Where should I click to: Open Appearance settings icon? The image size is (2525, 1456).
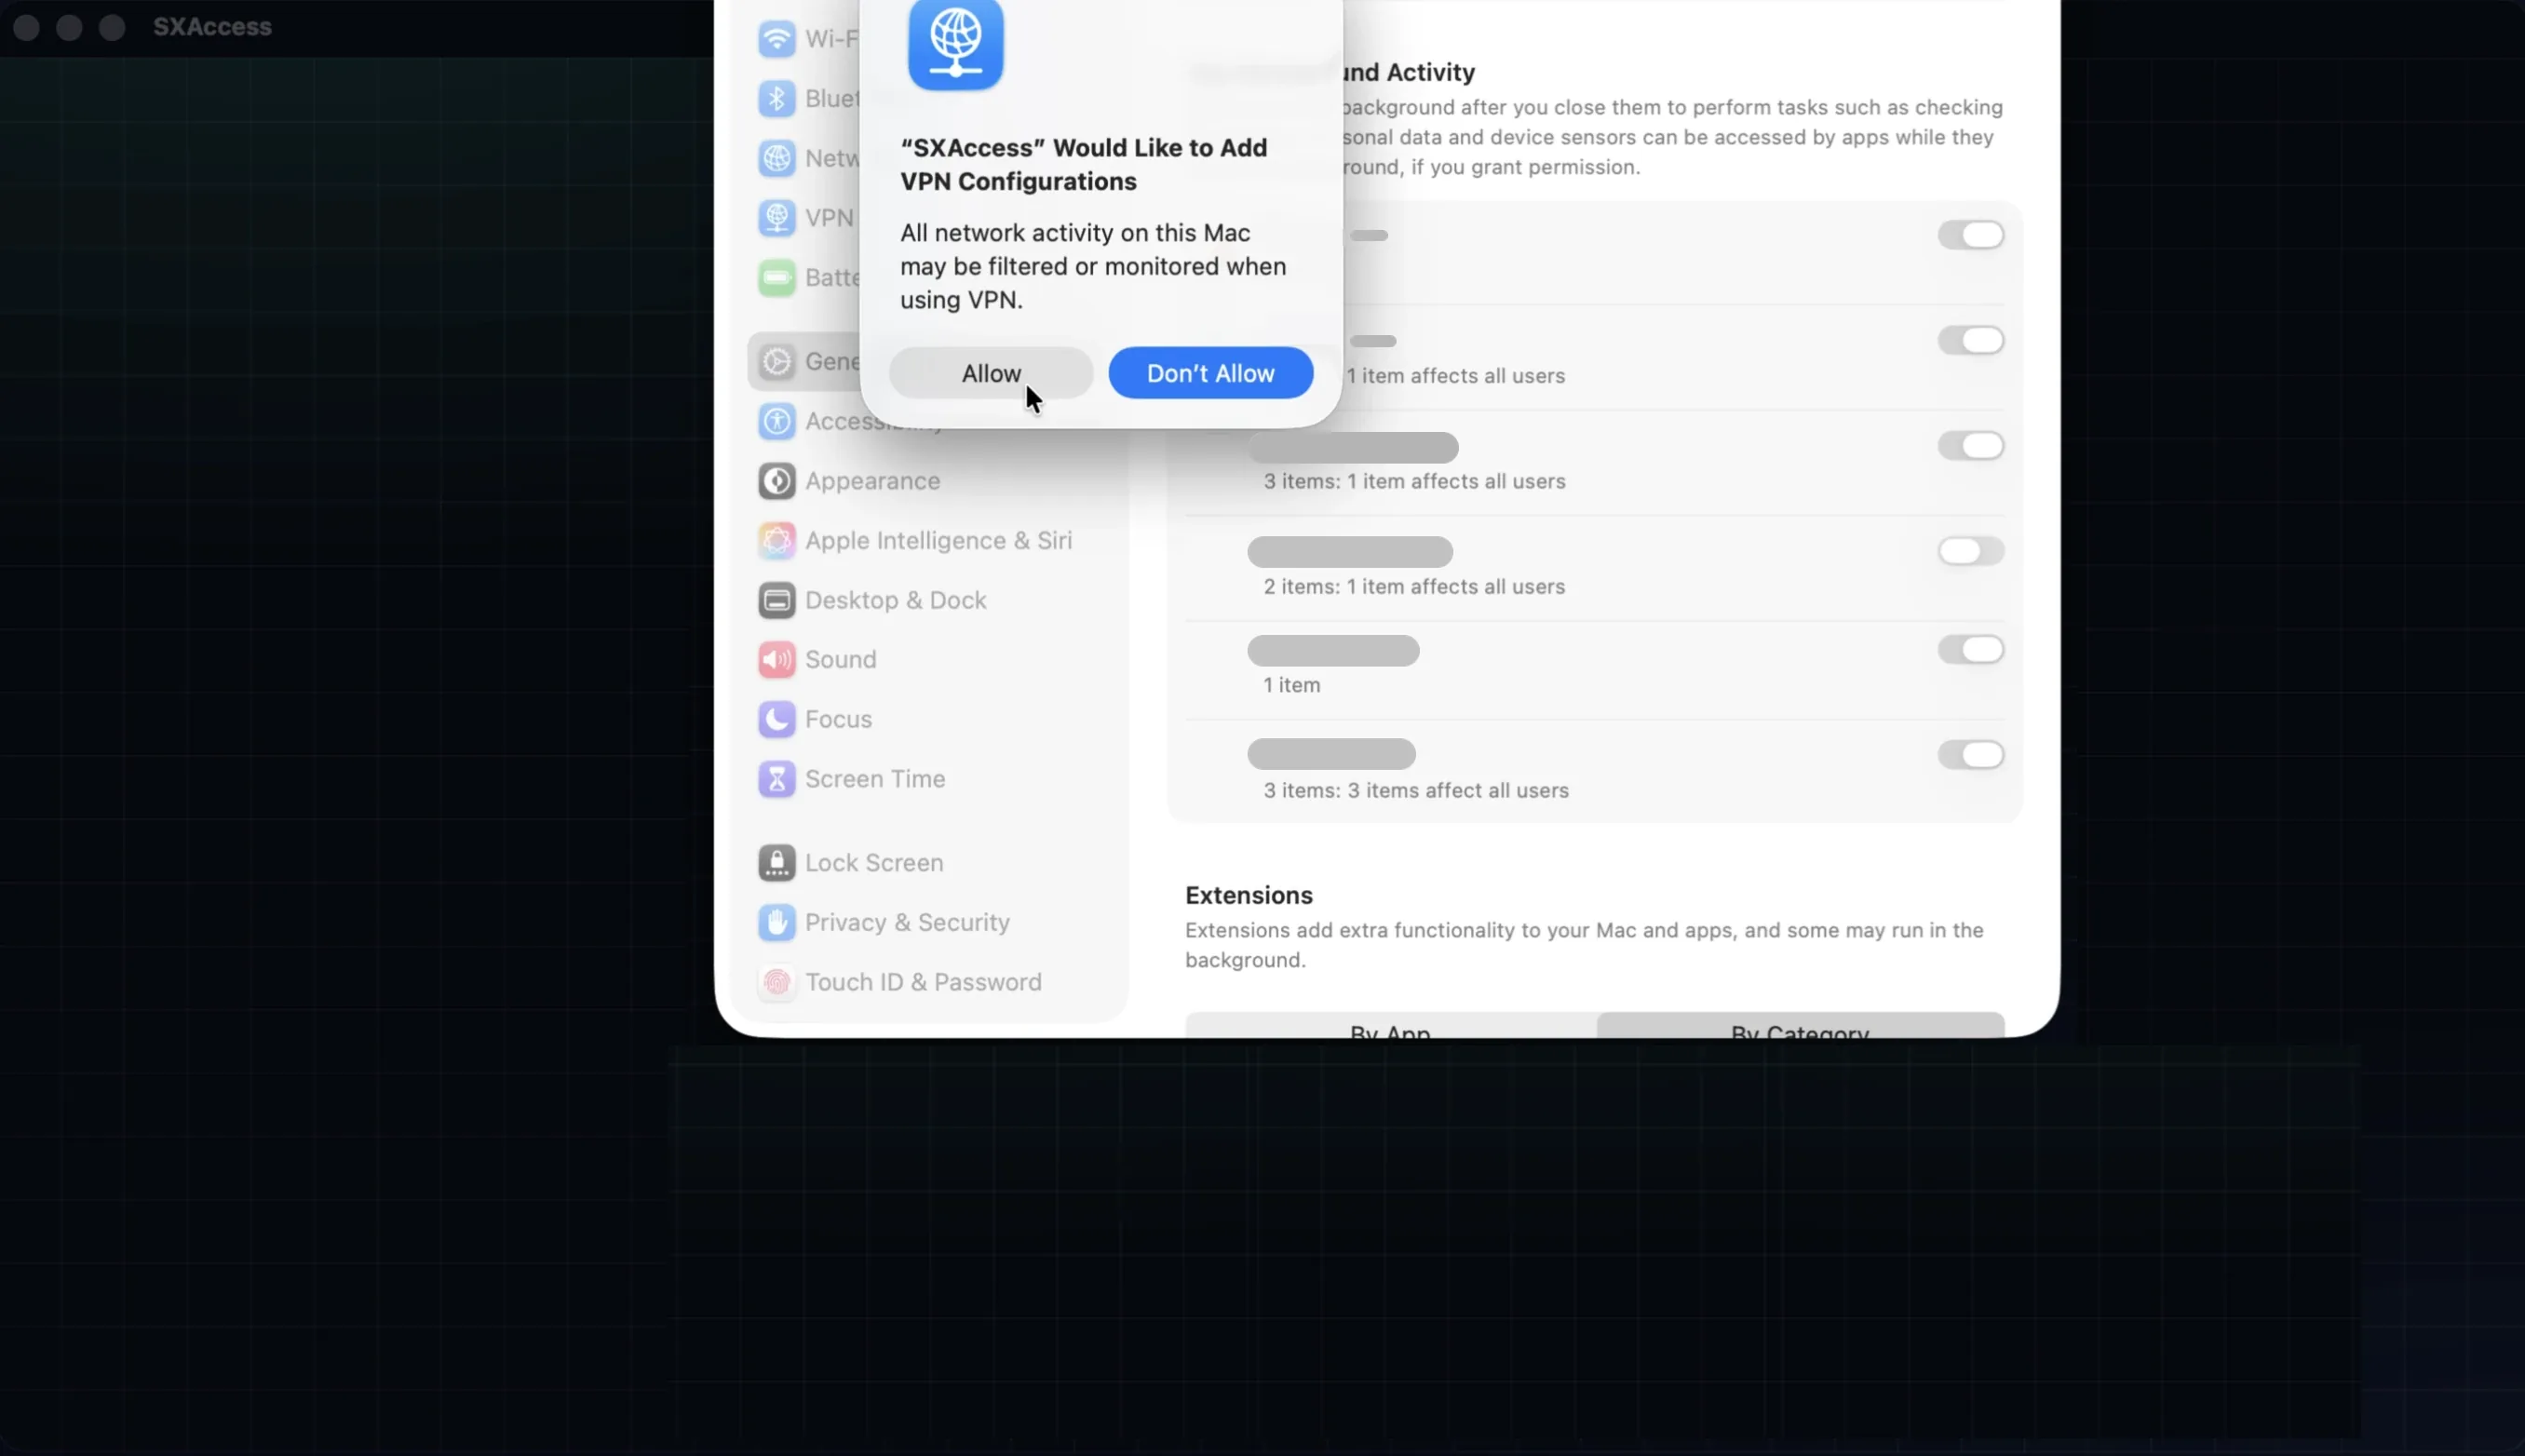point(777,481)
